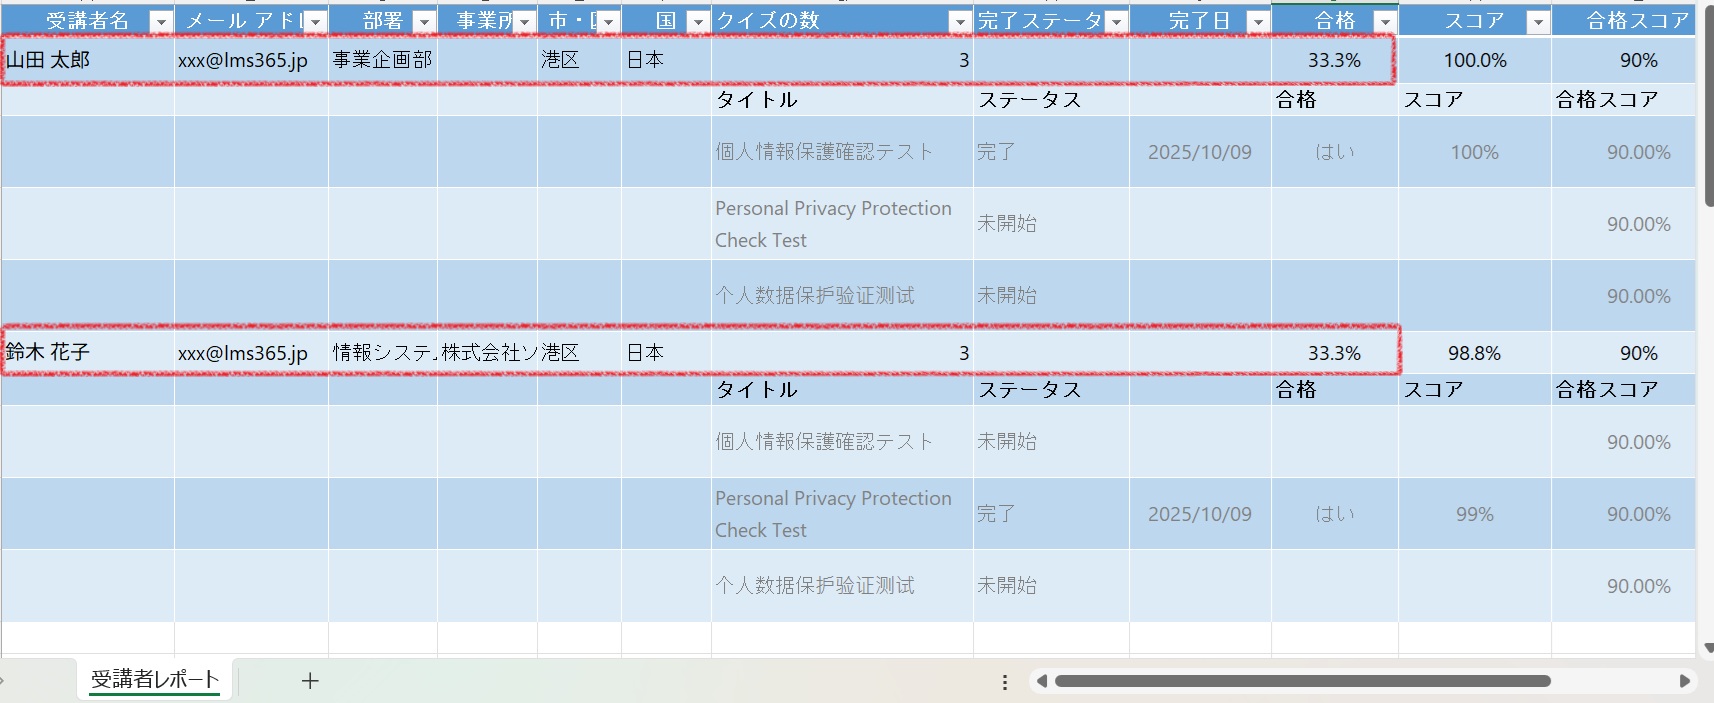1714x703 pixels.
Task: Open the メール アドレス column filter dropdown
Action: pos(314,21)
